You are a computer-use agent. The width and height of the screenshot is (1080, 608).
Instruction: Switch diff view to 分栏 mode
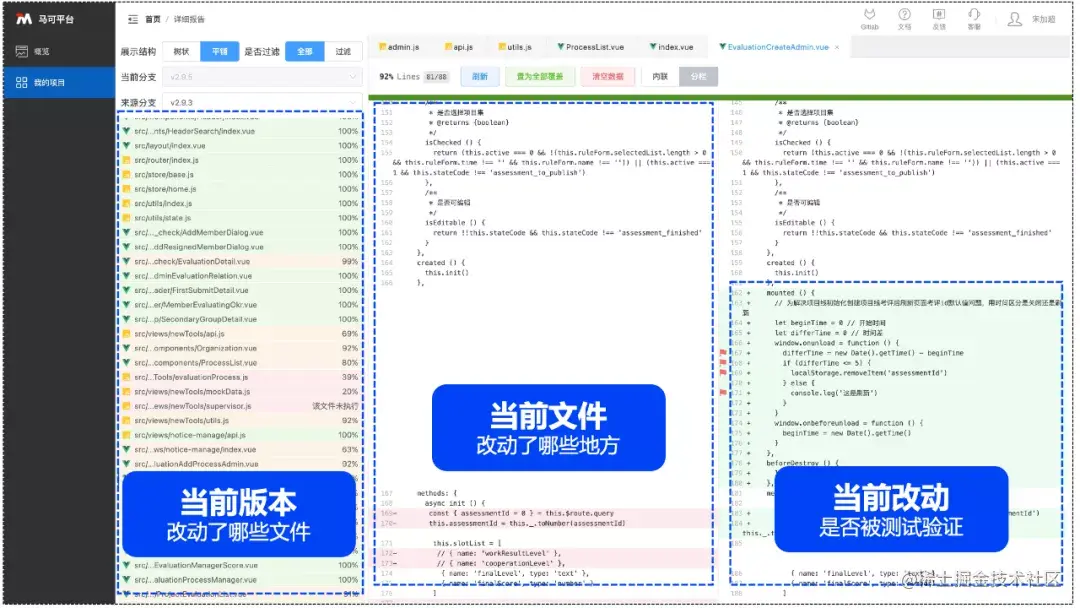(x=700, y=76)
